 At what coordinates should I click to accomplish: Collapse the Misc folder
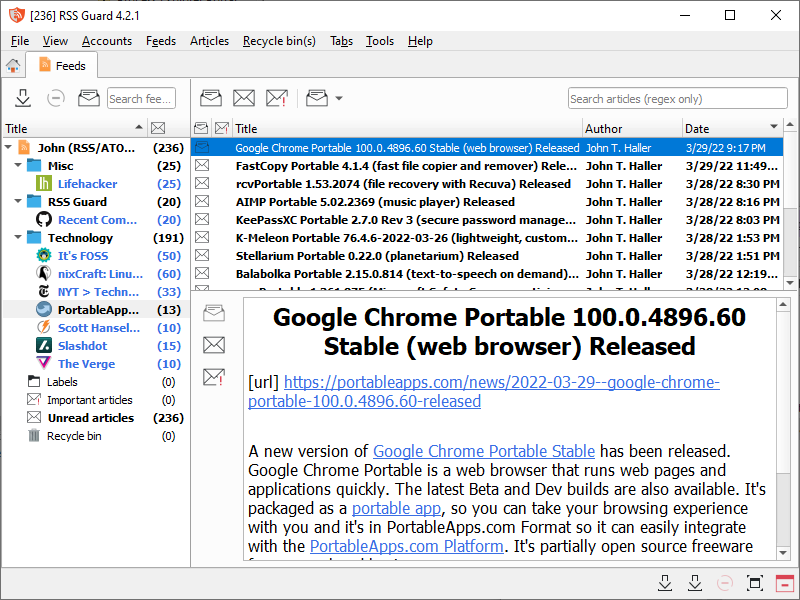point(18,166)
